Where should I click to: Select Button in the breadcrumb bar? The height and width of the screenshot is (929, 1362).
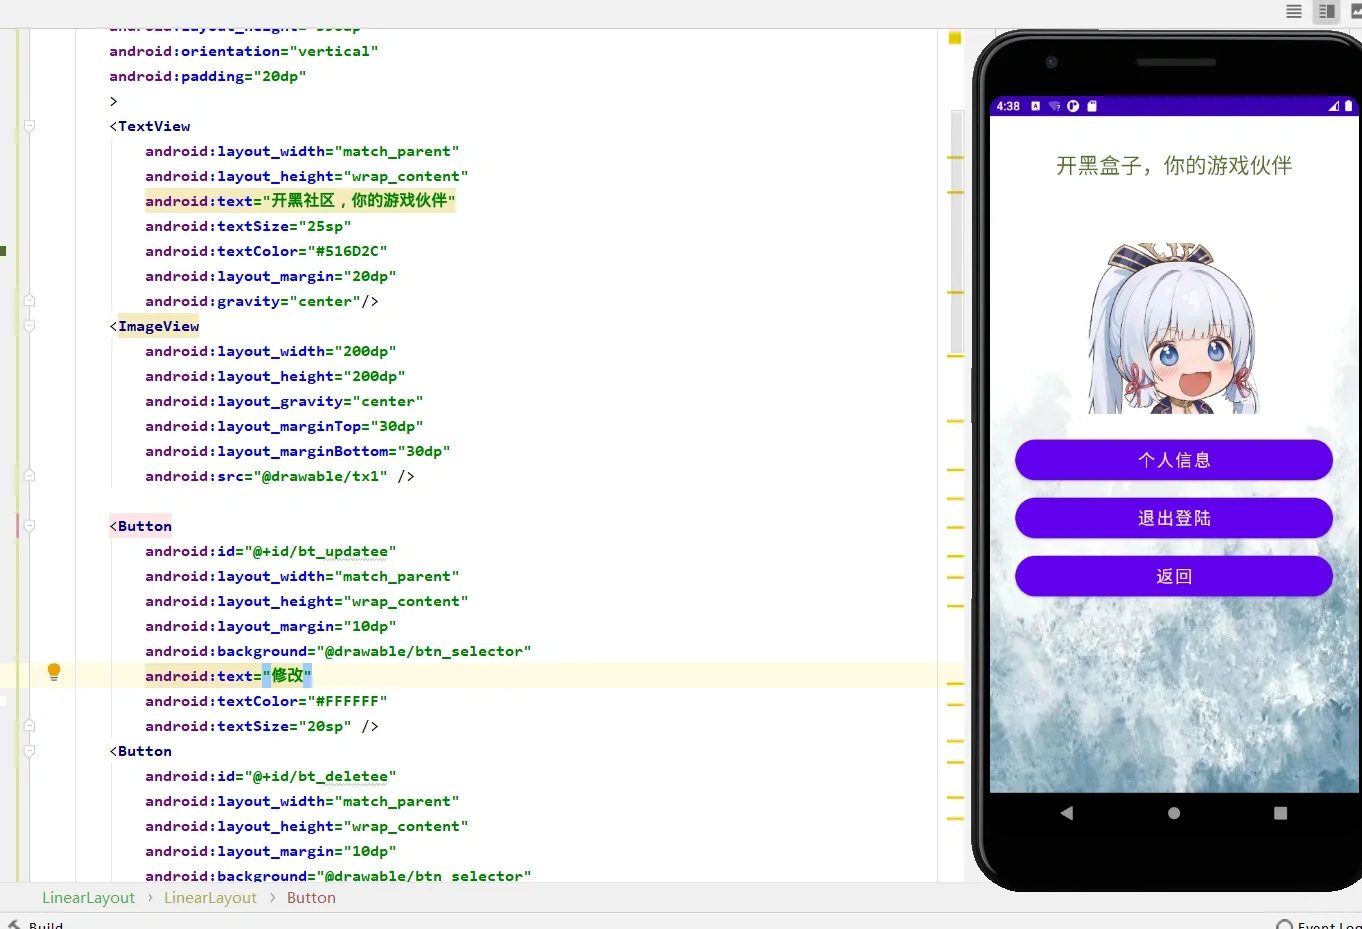(311, 897)
